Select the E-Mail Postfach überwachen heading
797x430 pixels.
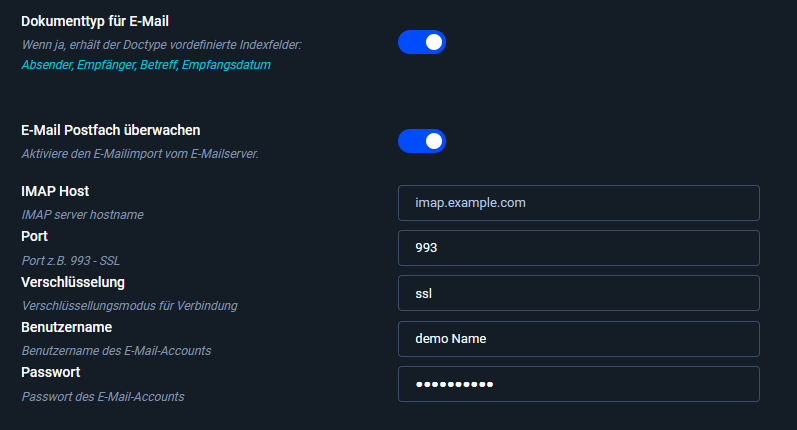111,130
